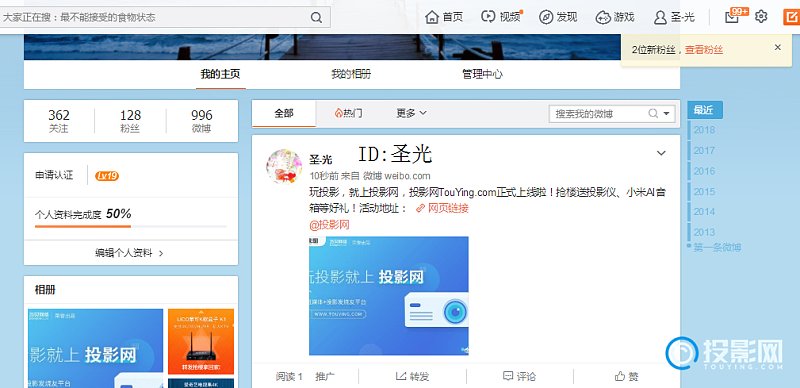Jump to 2015 in timeline
Image resolution: width=800 pixels, height=388 pixels.
point(704,191)
